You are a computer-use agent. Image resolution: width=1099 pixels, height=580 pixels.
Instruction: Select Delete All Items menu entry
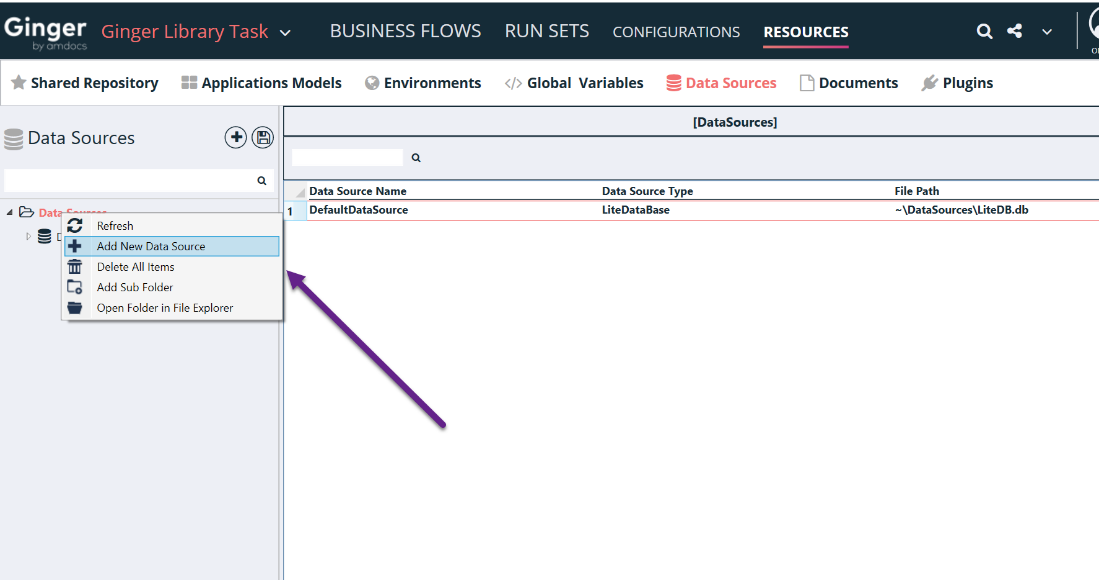[172, 267]
